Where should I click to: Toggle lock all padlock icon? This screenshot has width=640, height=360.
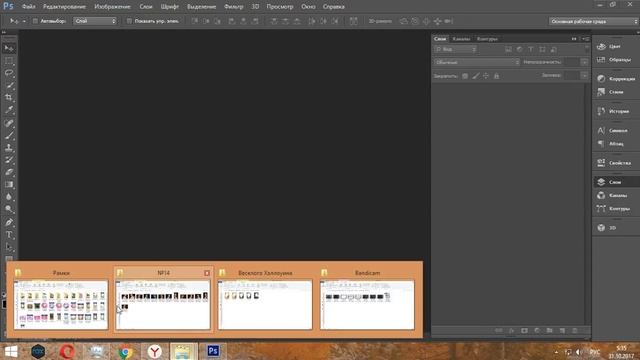[496, 76]
